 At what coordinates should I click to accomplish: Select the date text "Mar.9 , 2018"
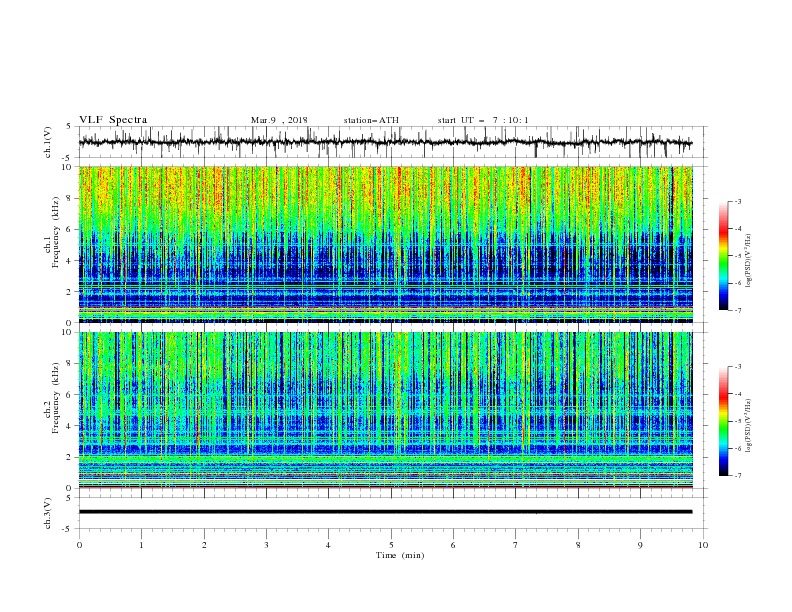pyautogui.click(x=279, y=120)
